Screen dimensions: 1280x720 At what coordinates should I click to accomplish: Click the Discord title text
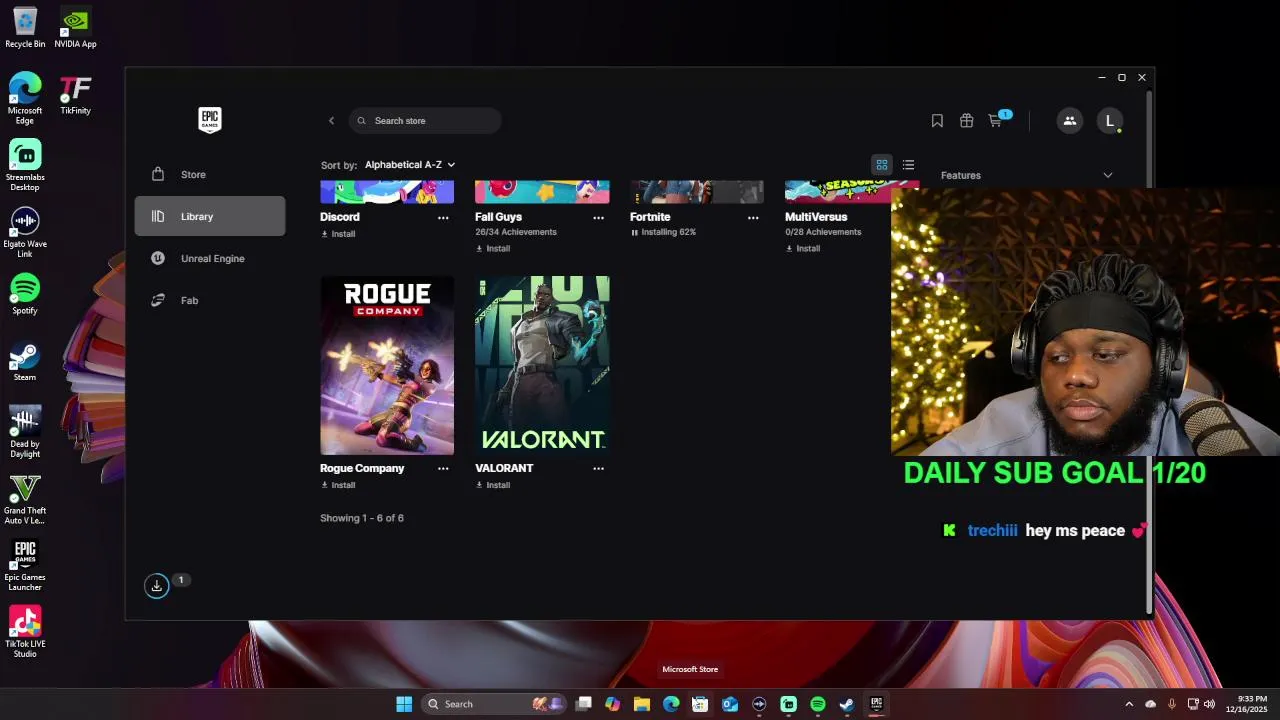(x=340, y=217)
